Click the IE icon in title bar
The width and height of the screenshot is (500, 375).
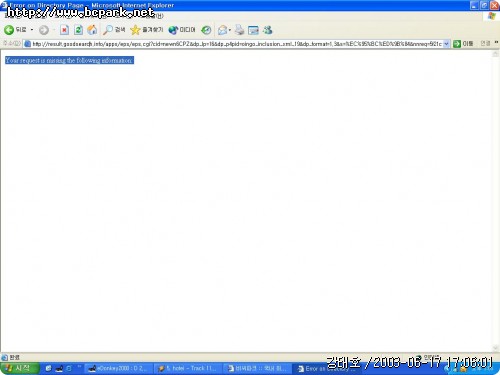point(4,5)
